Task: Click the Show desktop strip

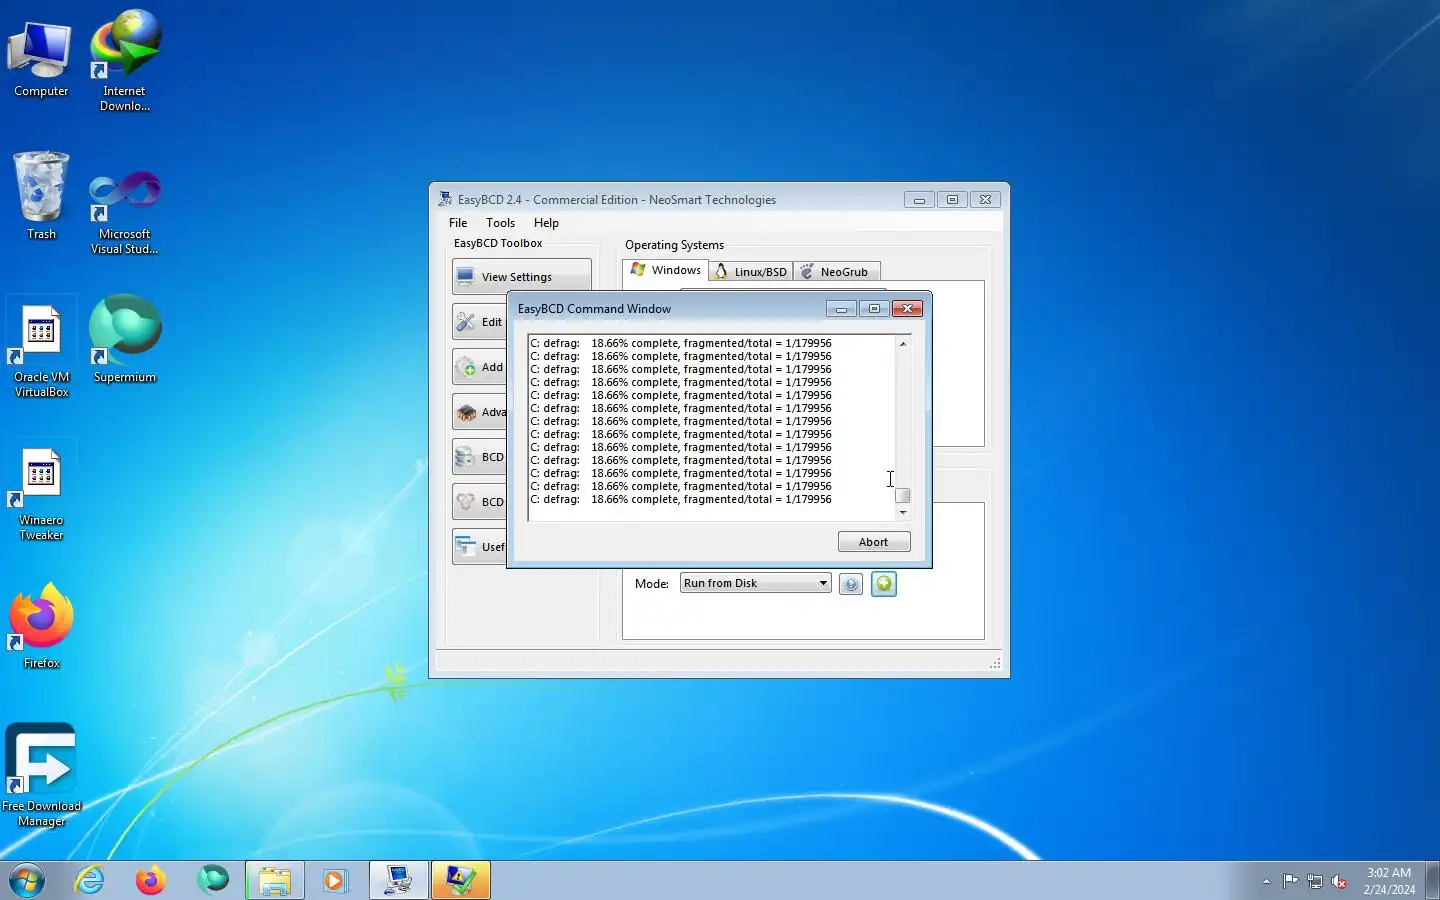Action: pos(1432,880)
